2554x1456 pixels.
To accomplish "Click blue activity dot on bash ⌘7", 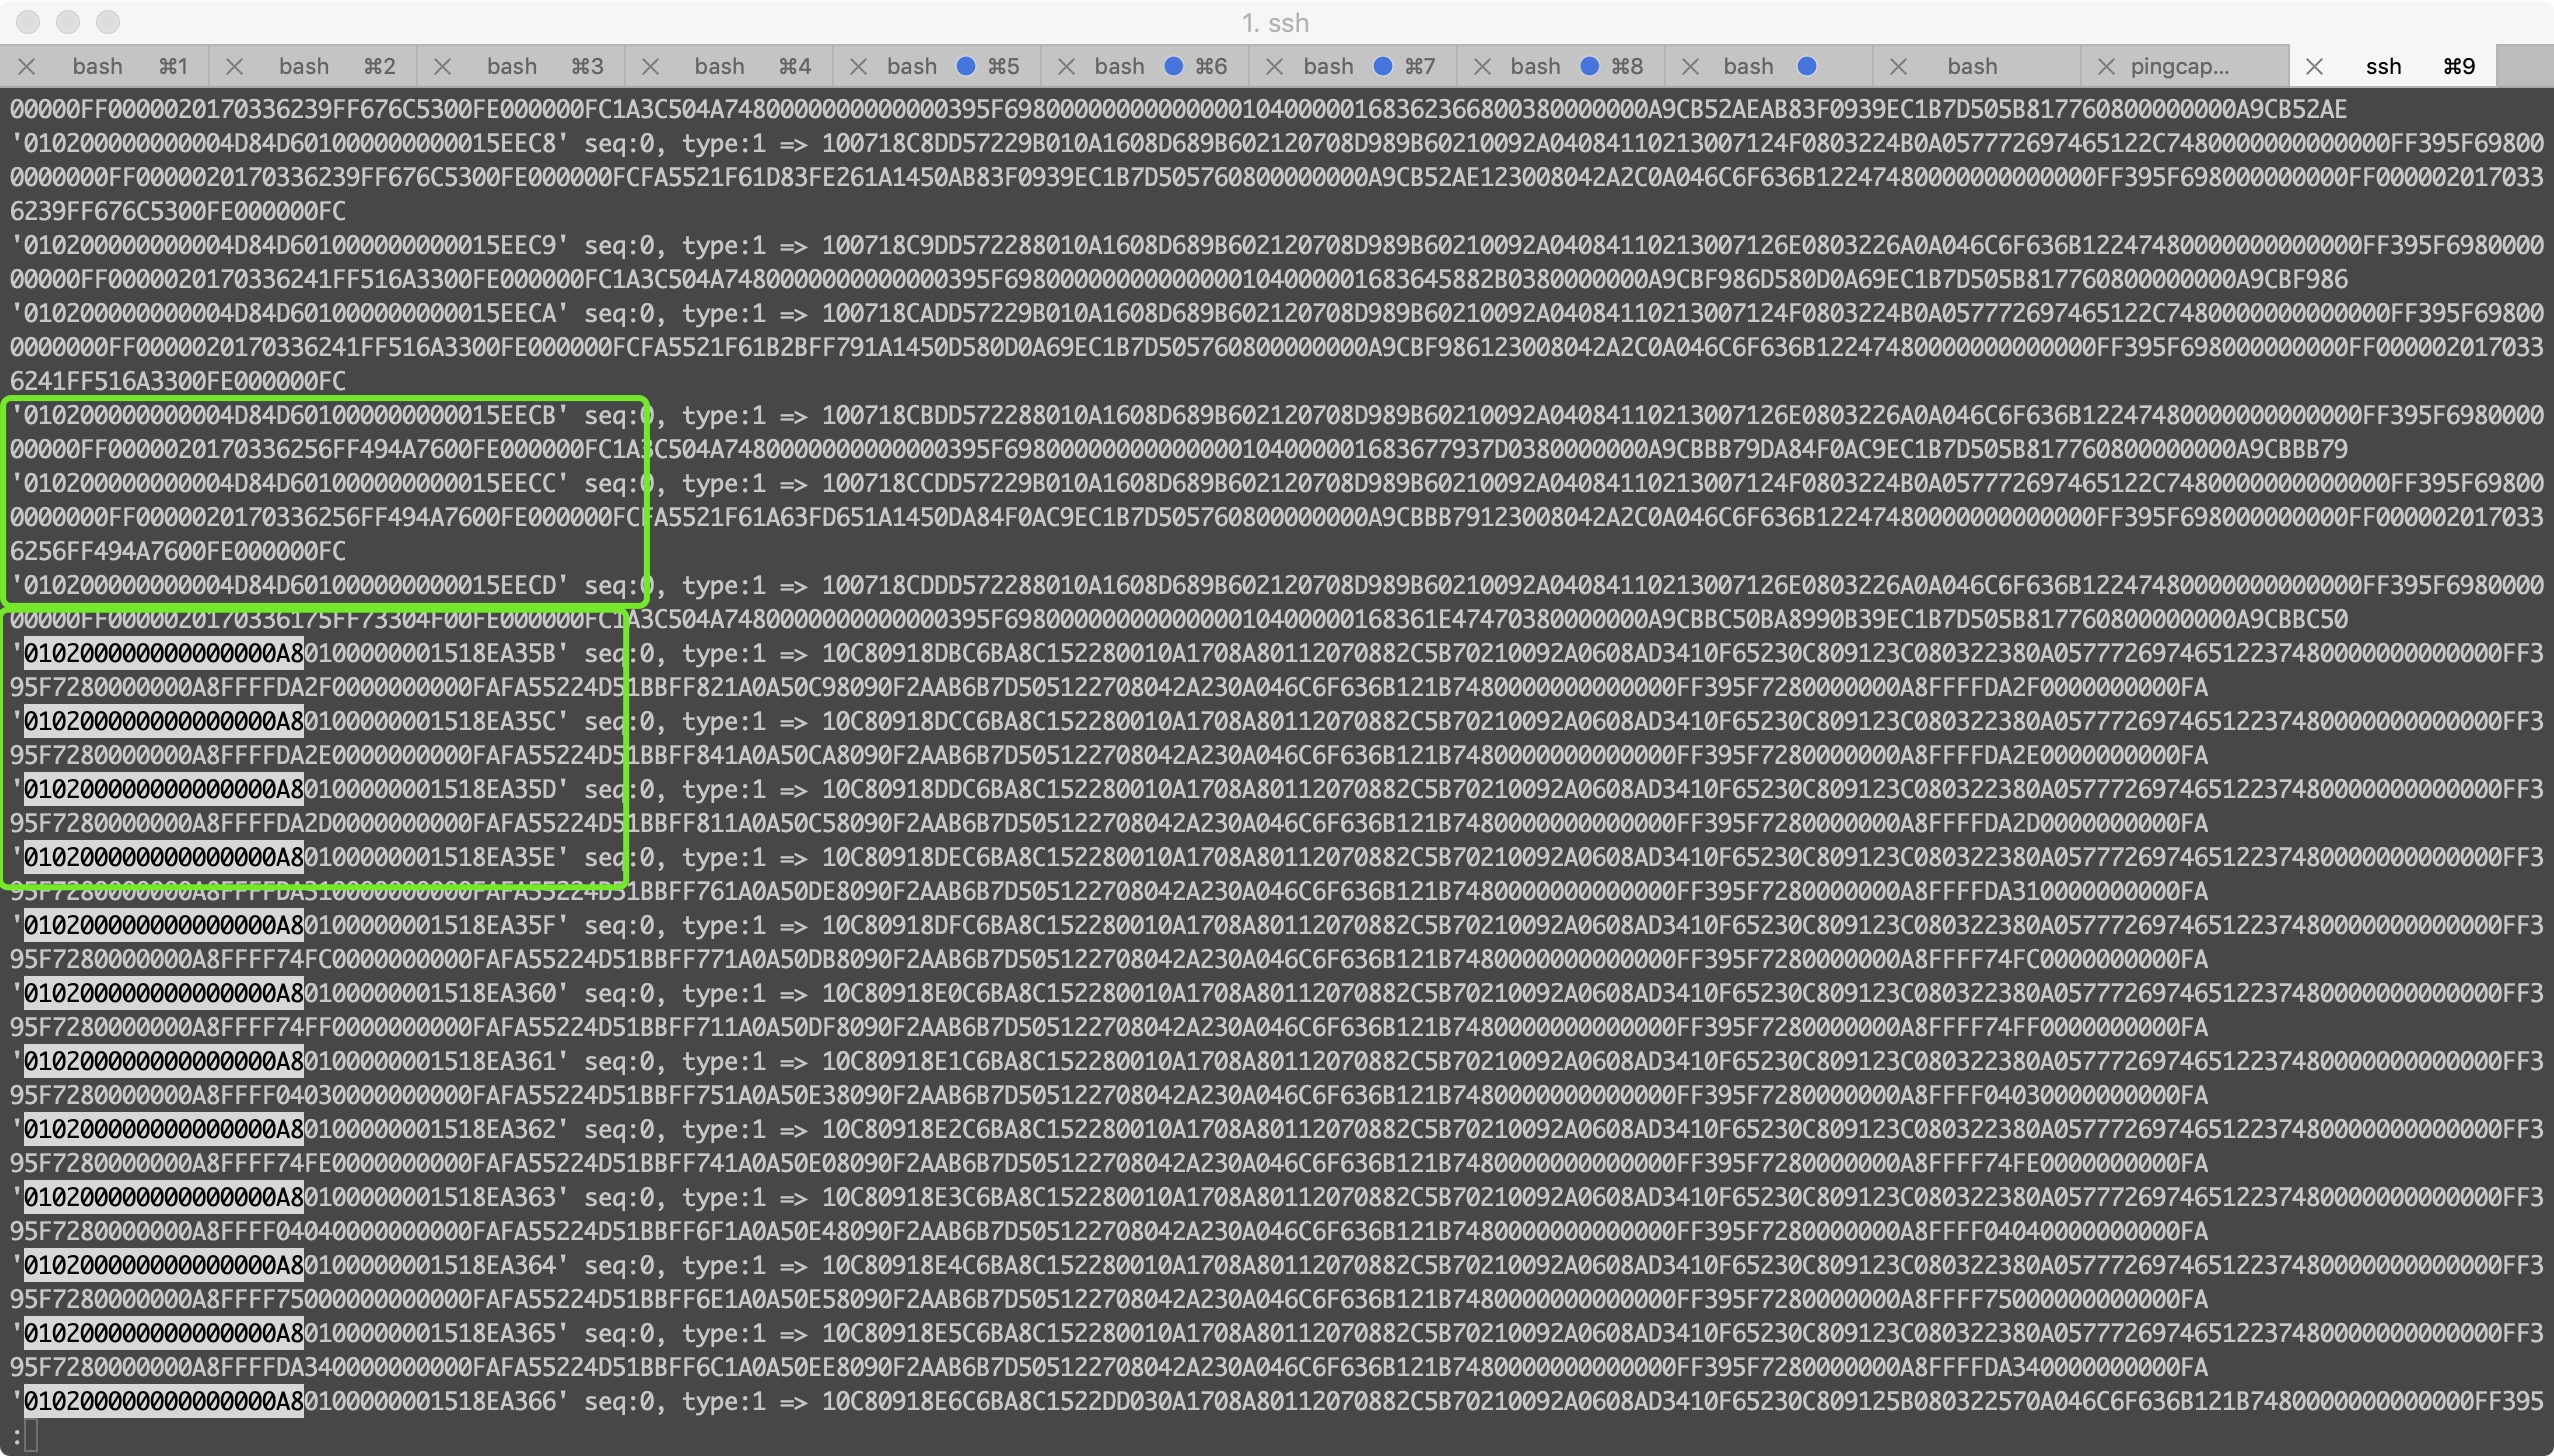I will click(x=1382, y=66).
